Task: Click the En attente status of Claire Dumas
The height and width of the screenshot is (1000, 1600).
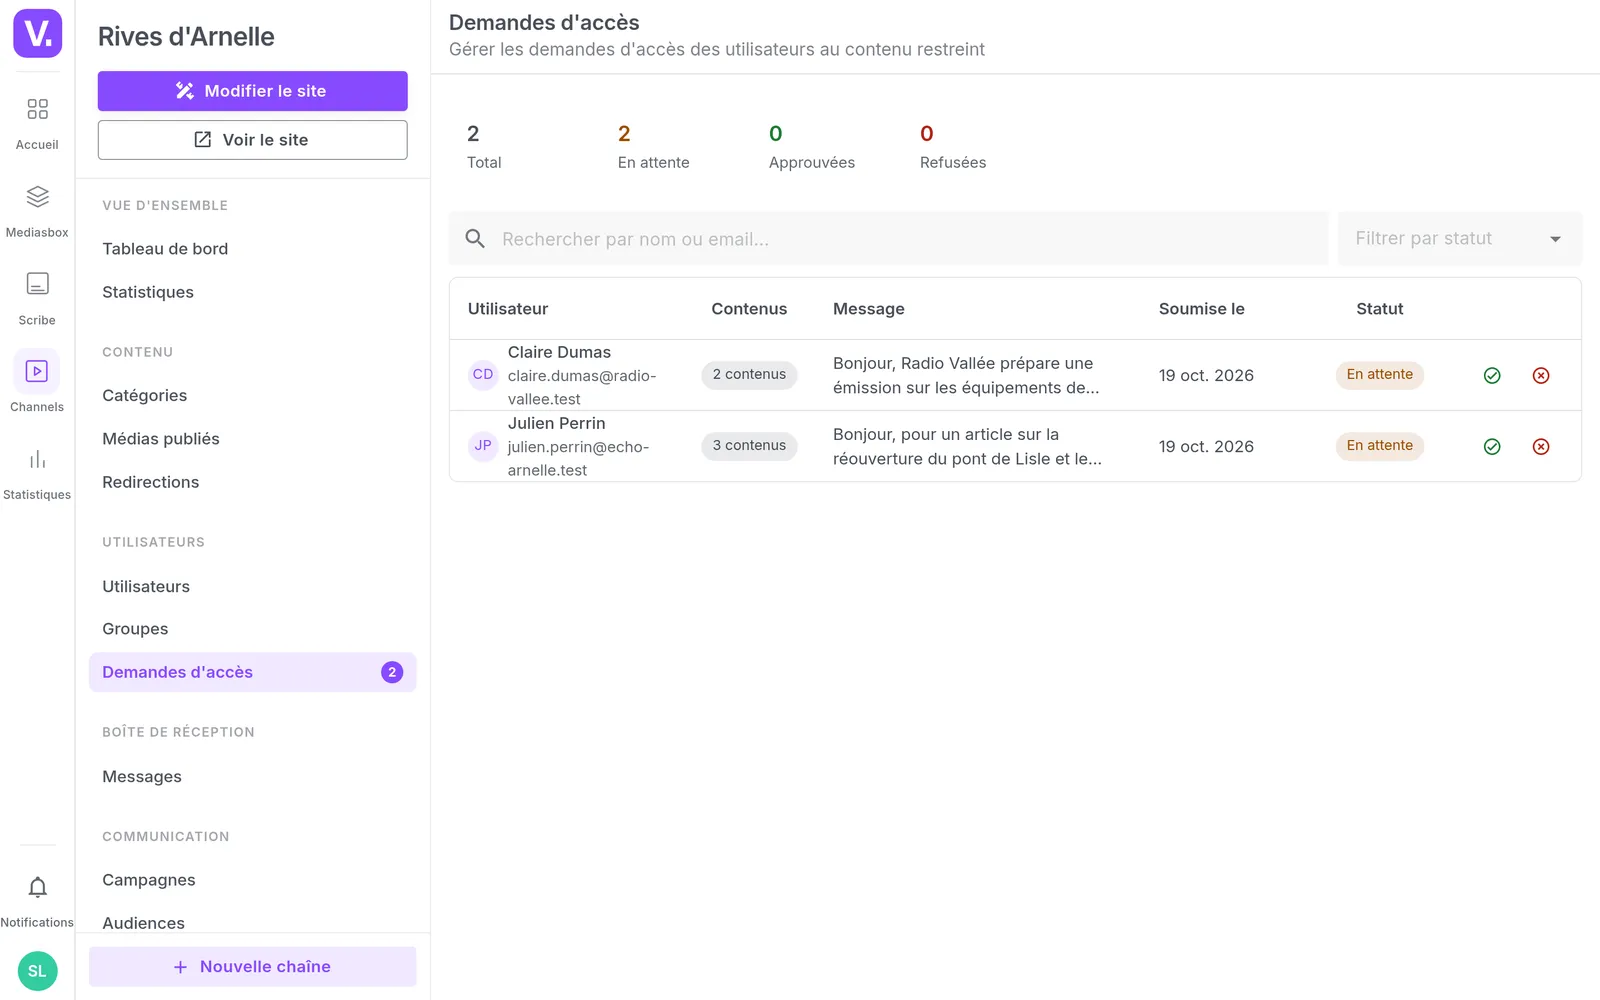Action: coord(1379,375)
